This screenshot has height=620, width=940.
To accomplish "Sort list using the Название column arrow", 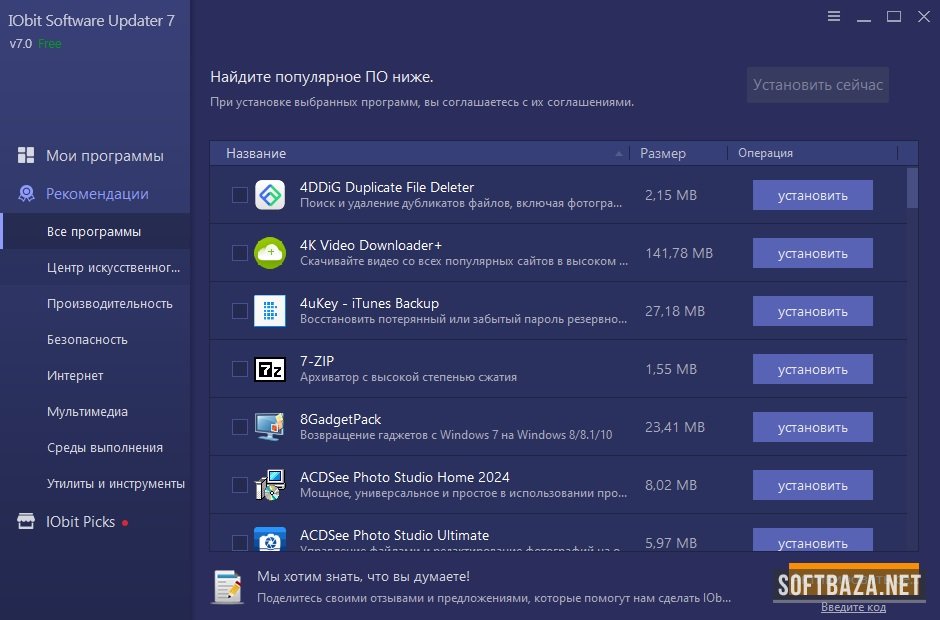I will [x=619, y=153].
